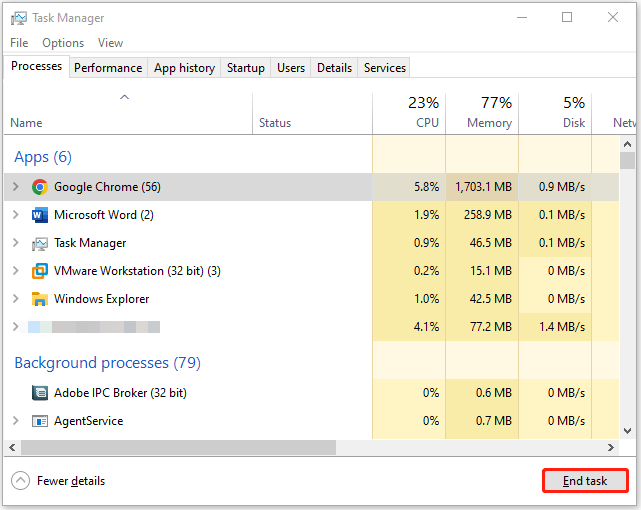Expand the Microsoft Word process group
This screenshot has width=641, height=510.
click(15, 215)
